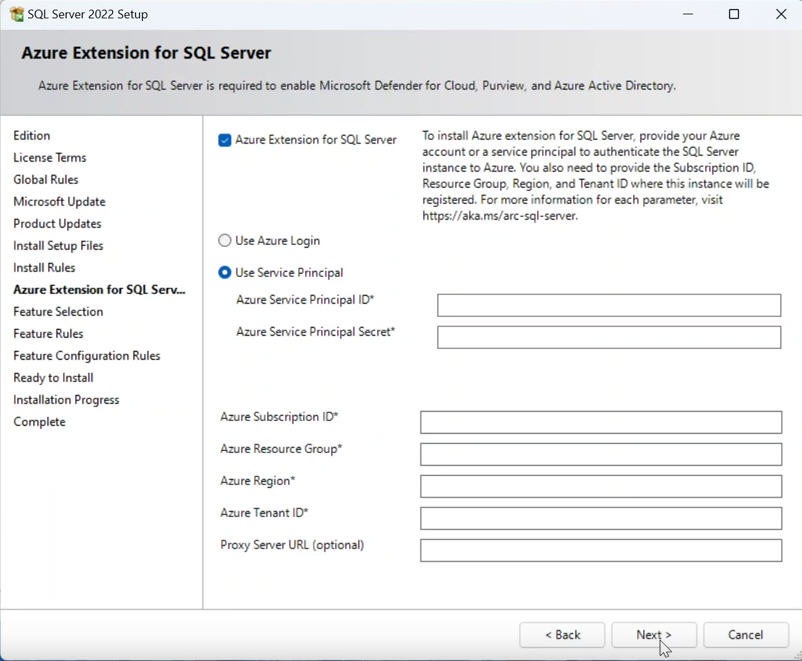Cancel the SQL Server setup
This screenshot has height=661, width=802.
tap(746, 635)
